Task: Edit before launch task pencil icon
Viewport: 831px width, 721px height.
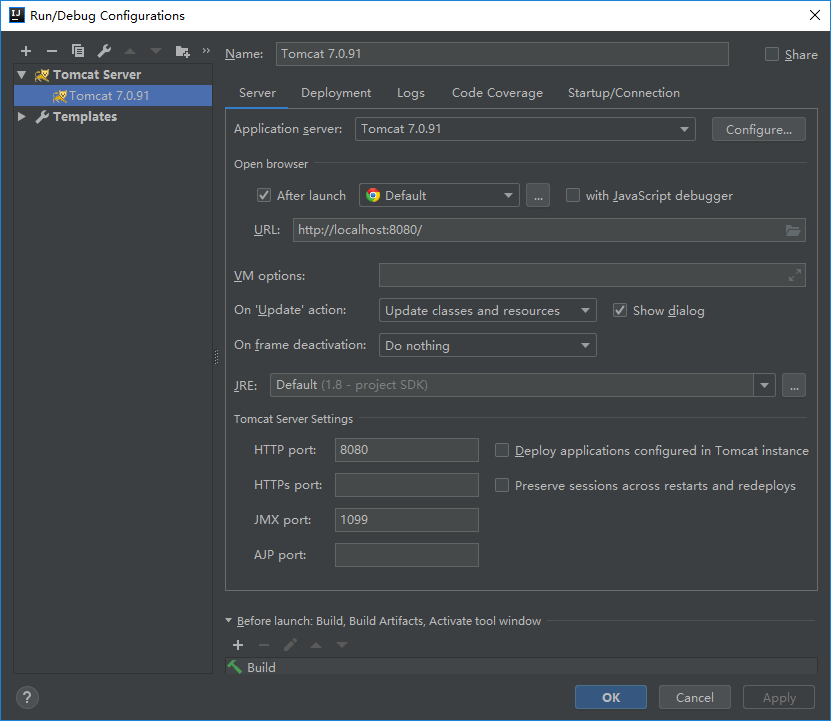Action: pyautogui.click(x=290, y=645)
